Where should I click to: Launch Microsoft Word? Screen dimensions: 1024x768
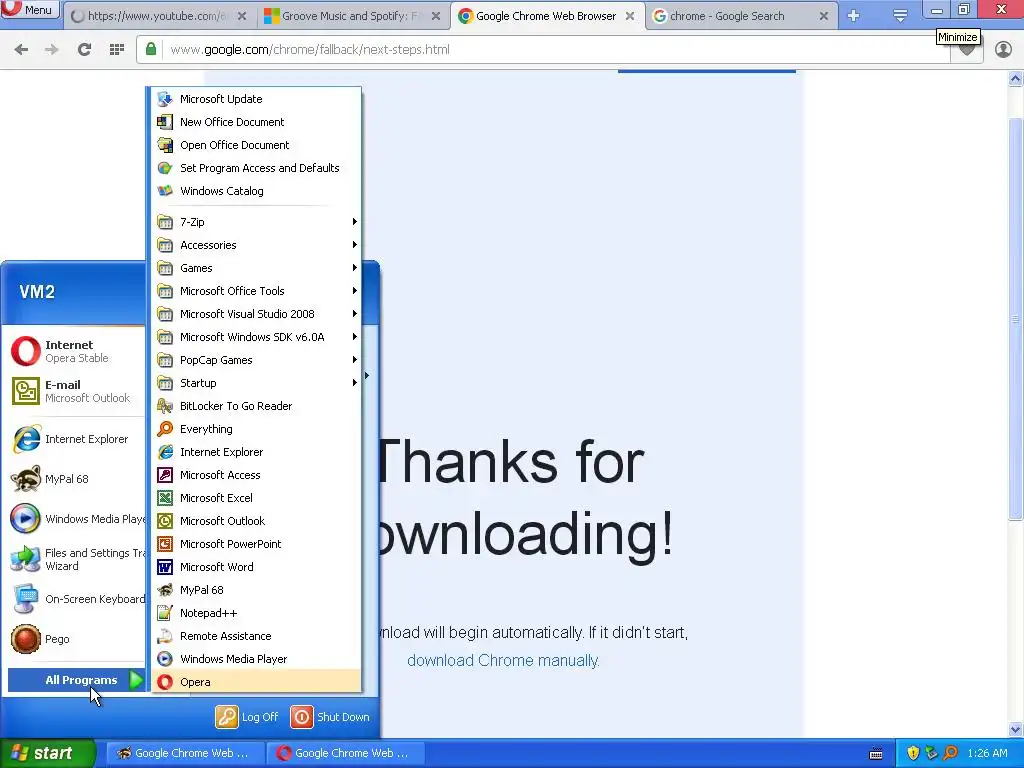256,567
